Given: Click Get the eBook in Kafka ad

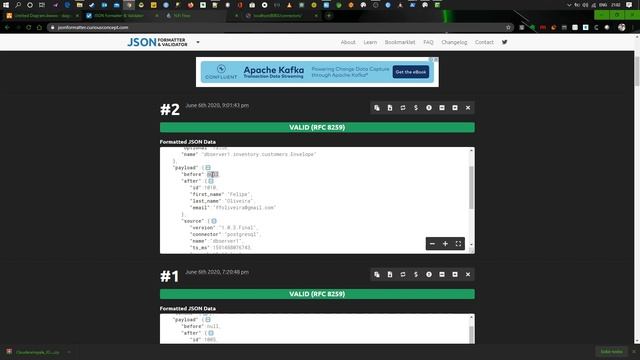Looking at the screenshot, I should (x=411, y=72).
